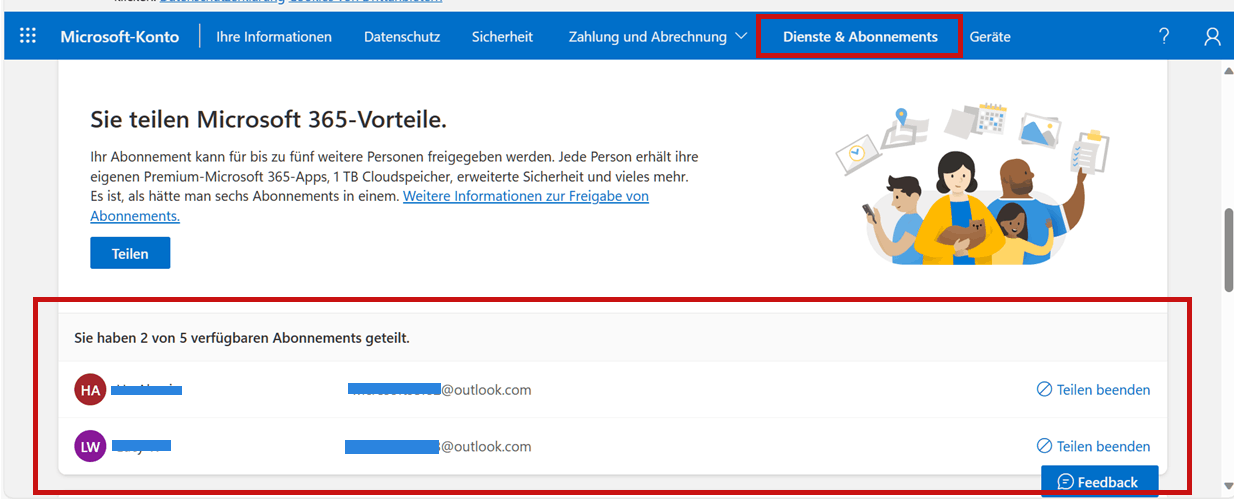
Task: Click 'Sie teilen Microsoft 365-Vorteile.' heading
Action: click(268, 120)
